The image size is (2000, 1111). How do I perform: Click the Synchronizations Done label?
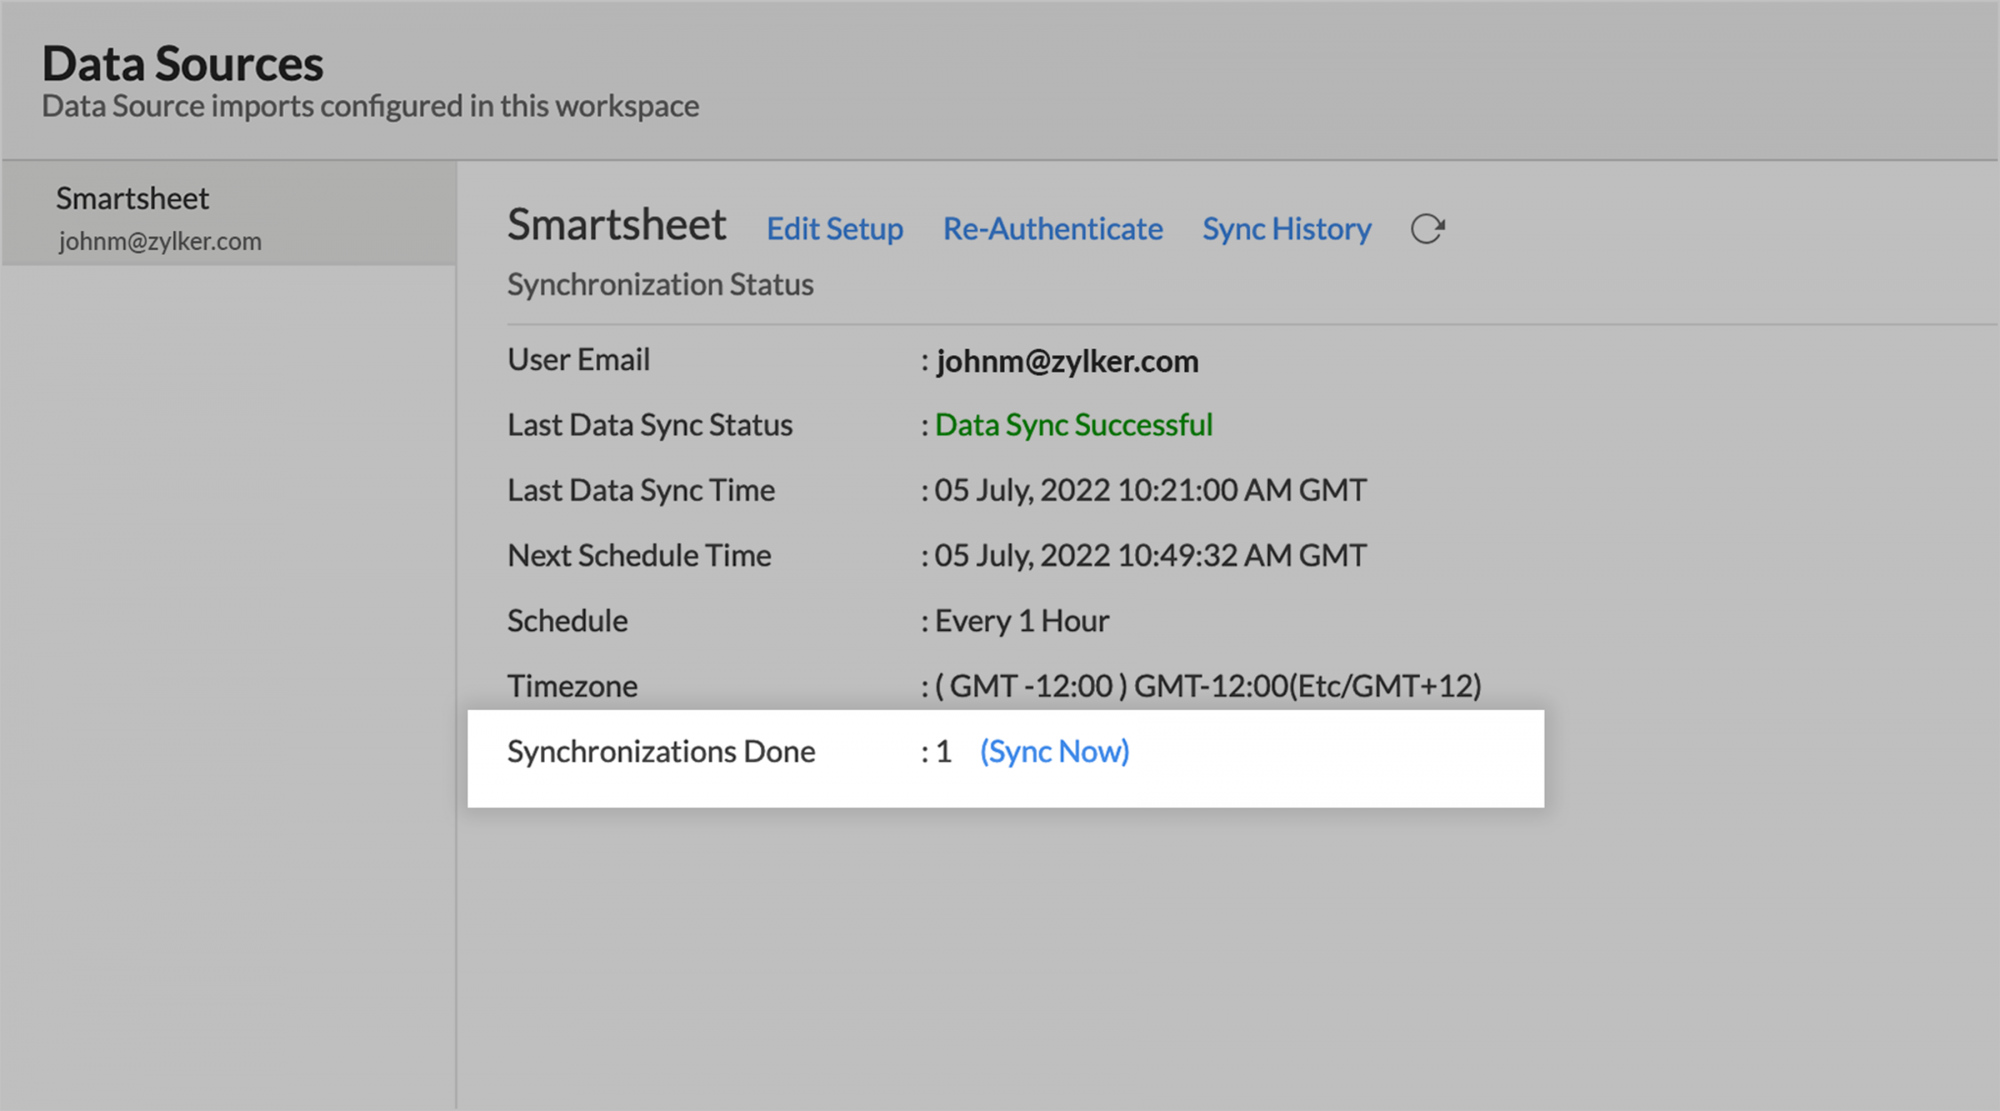661,751
